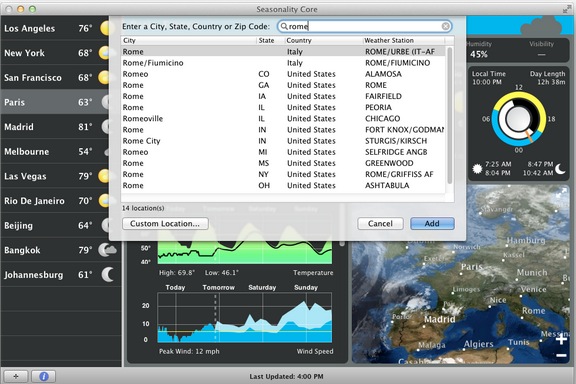The image size is (576, 384).
Task: Select Rome City IN row
Action: [283, 141]
